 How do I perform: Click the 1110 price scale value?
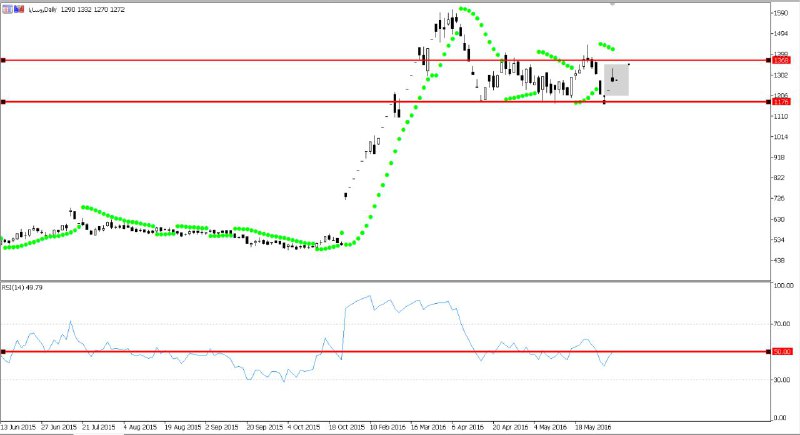click(x=781, y=117)
